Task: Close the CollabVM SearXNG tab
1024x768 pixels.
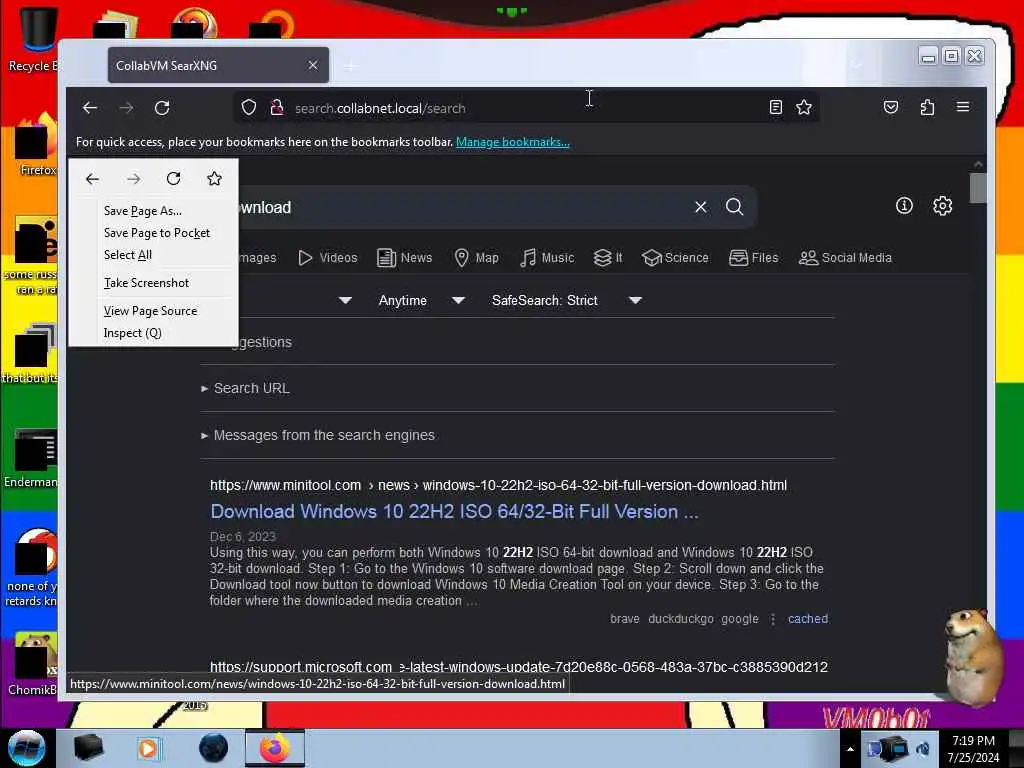Action: 313,65
